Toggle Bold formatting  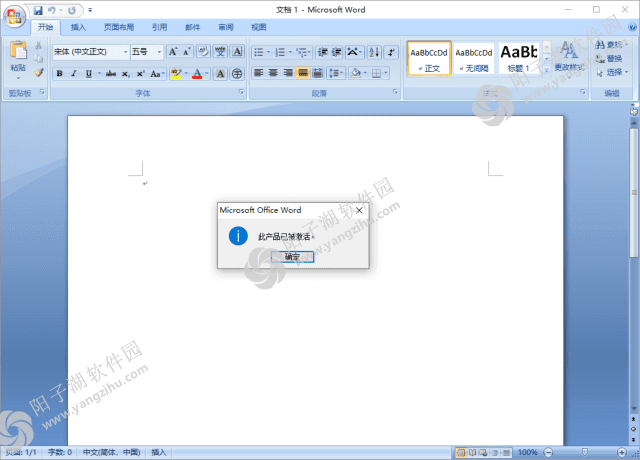[60, 73]
